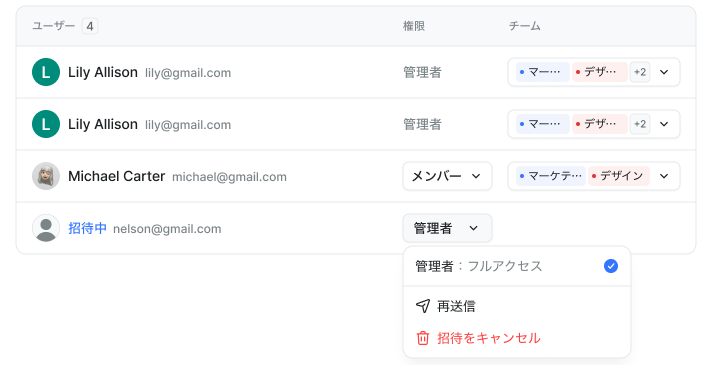Toggle the 管理者 dropdown for nelson@gmail.com
The image size is (710, 365).
(447, 228)
